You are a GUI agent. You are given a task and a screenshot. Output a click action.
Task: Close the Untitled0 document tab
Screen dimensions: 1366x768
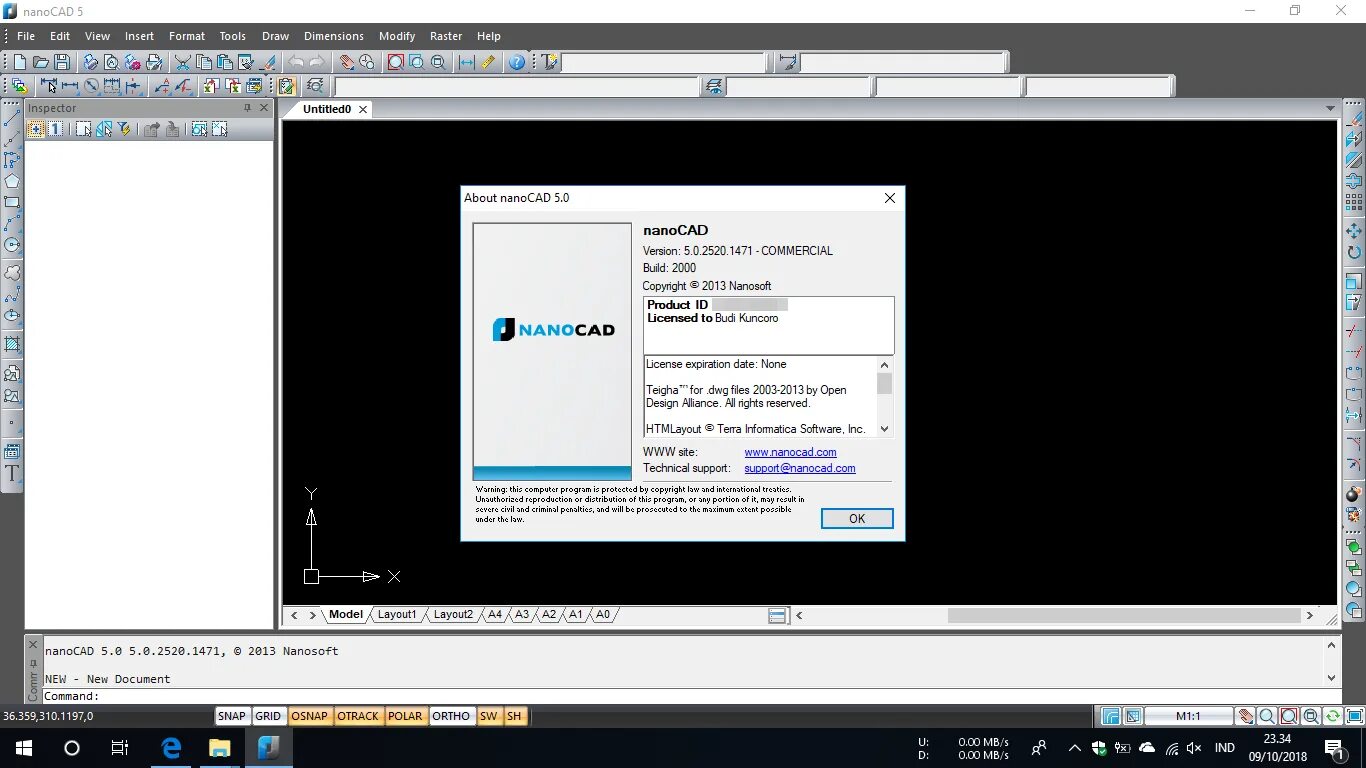(x=363, y=109)
